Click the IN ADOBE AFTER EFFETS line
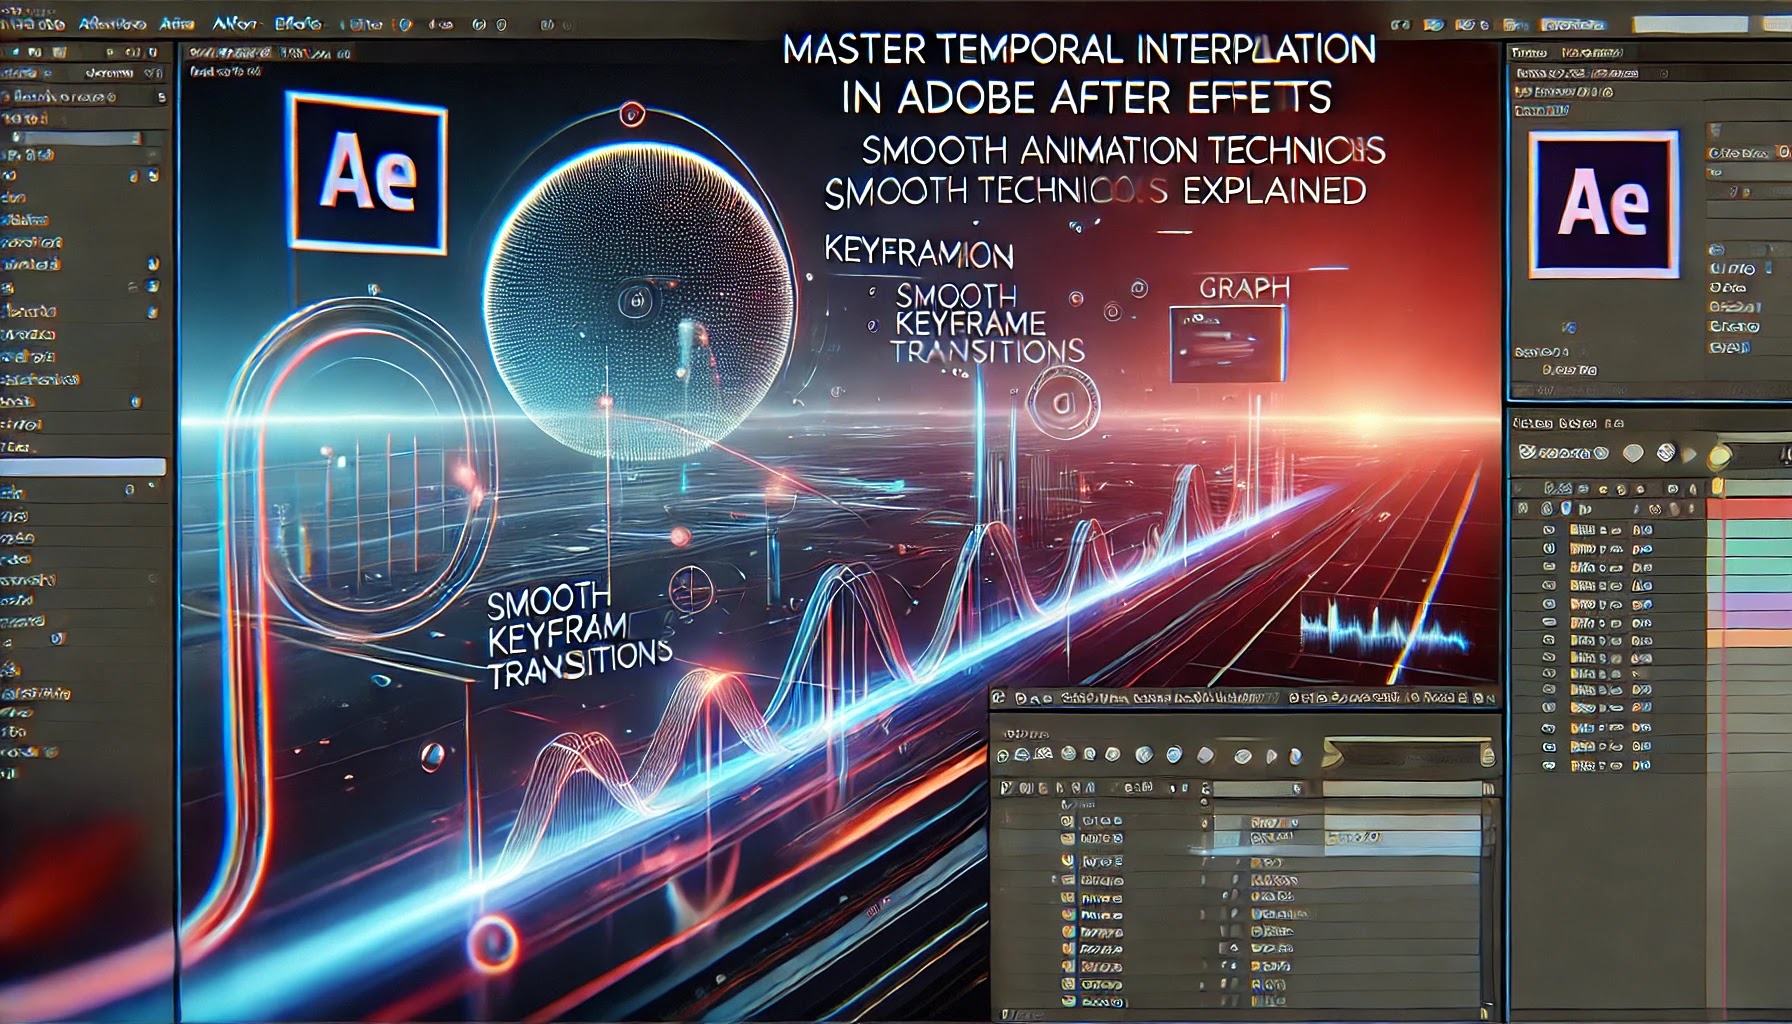1792x1024 pixels. [1086, 97]
